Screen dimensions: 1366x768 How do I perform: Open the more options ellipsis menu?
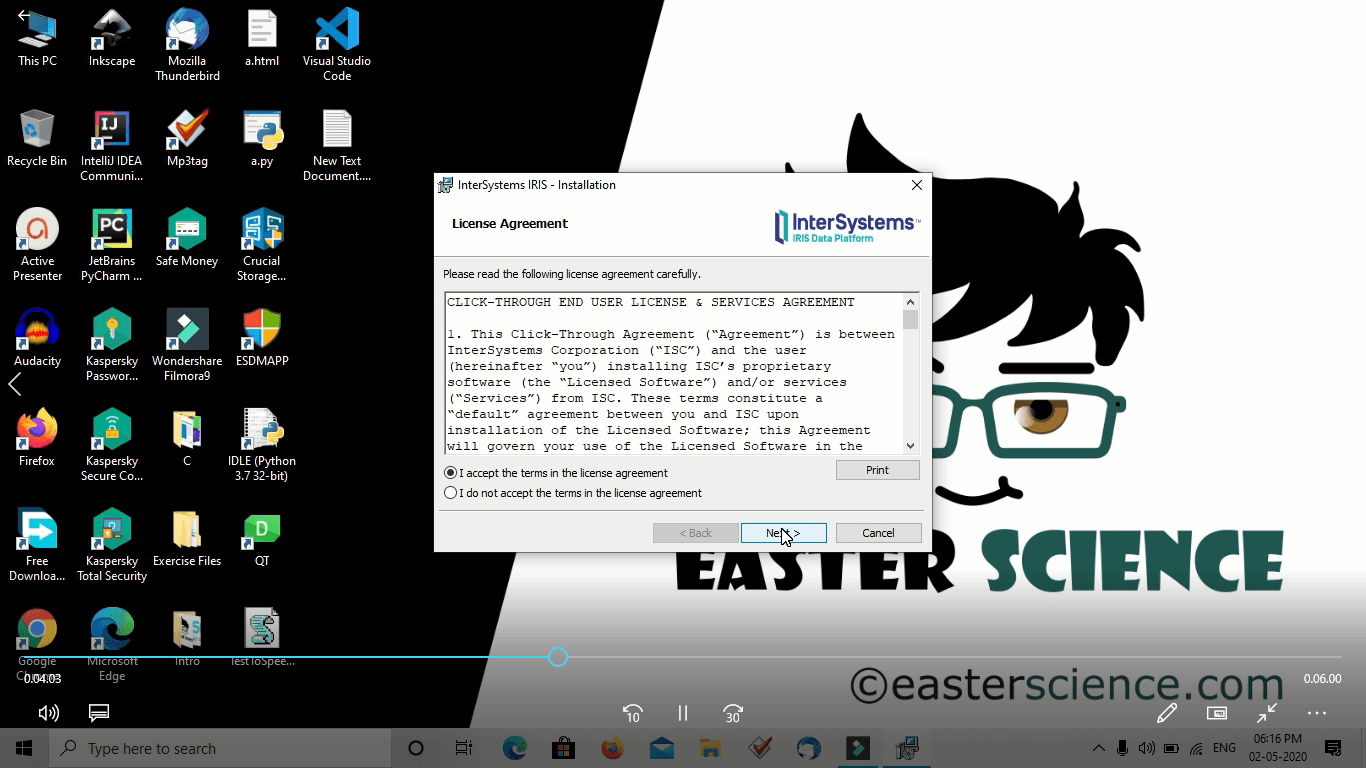coord(1317,713)
